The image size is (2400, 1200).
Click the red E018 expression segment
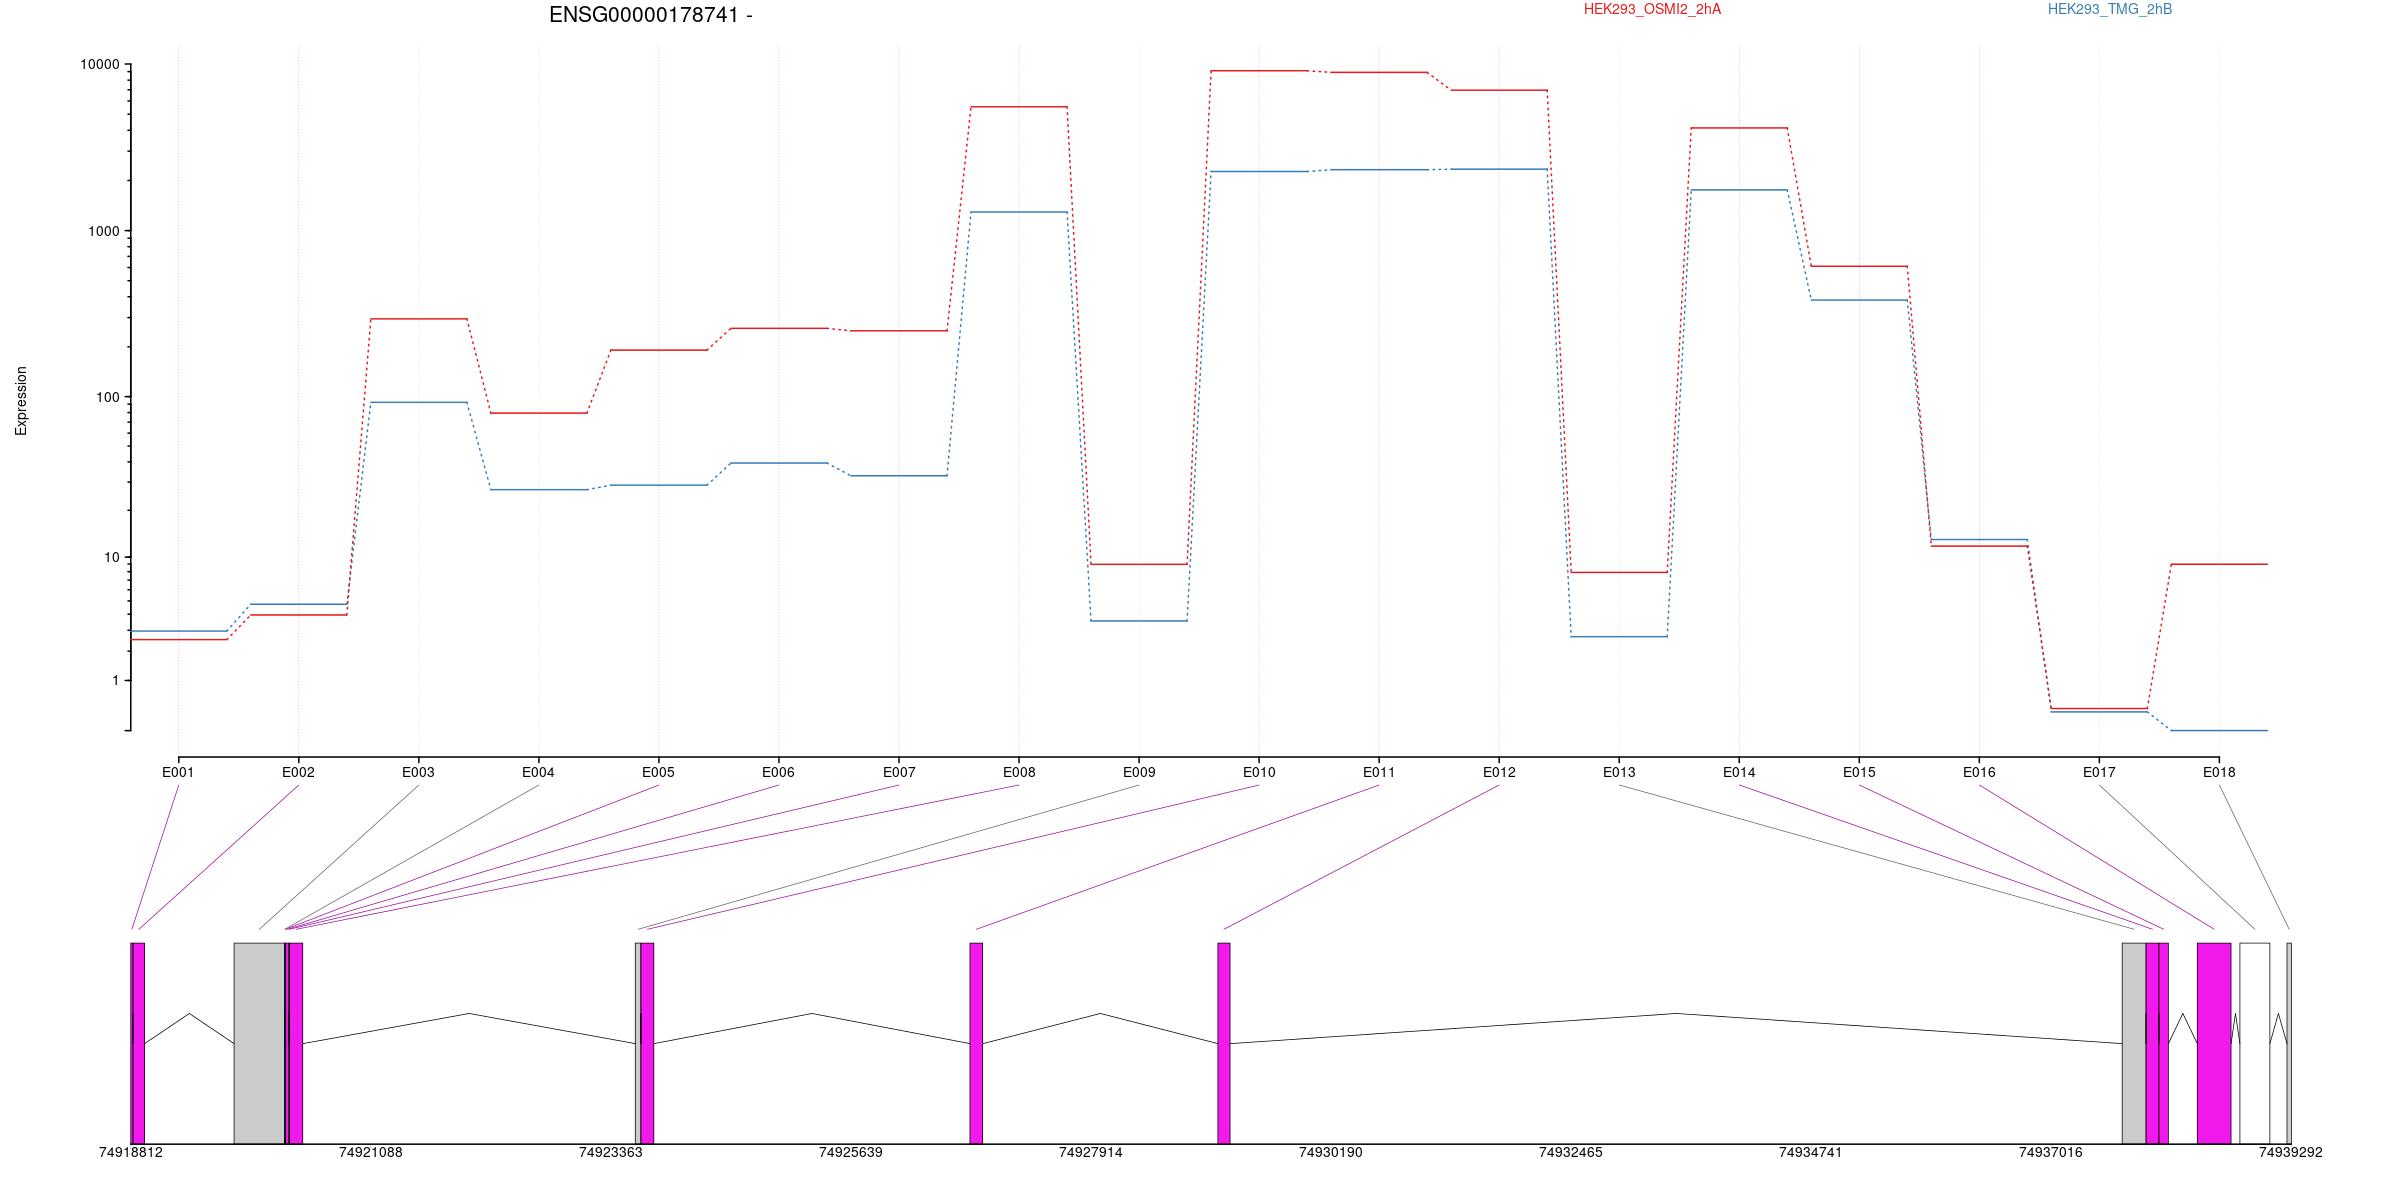click(2219, 564)
